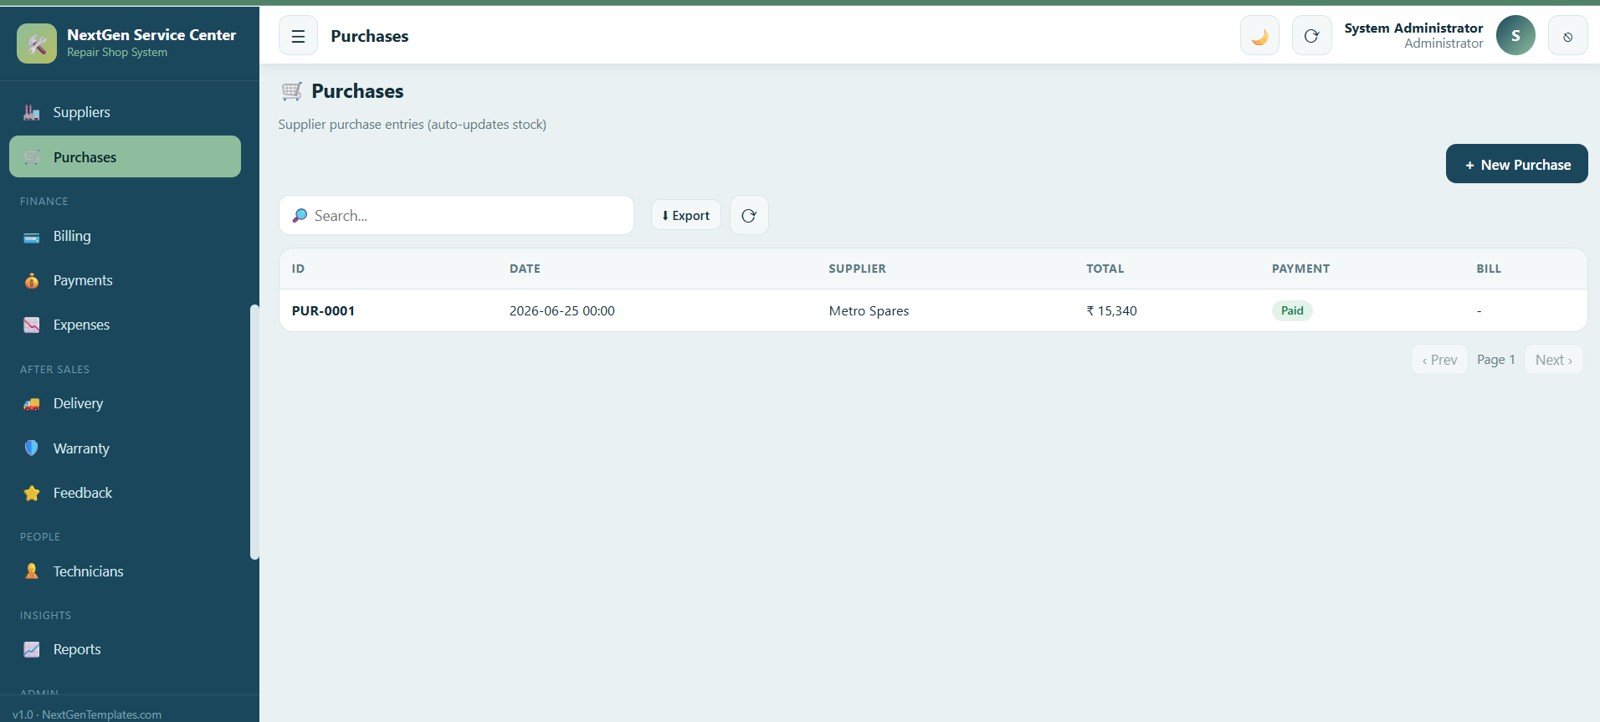
Task: Go to Payments page
Action: (x=125, y=281)
